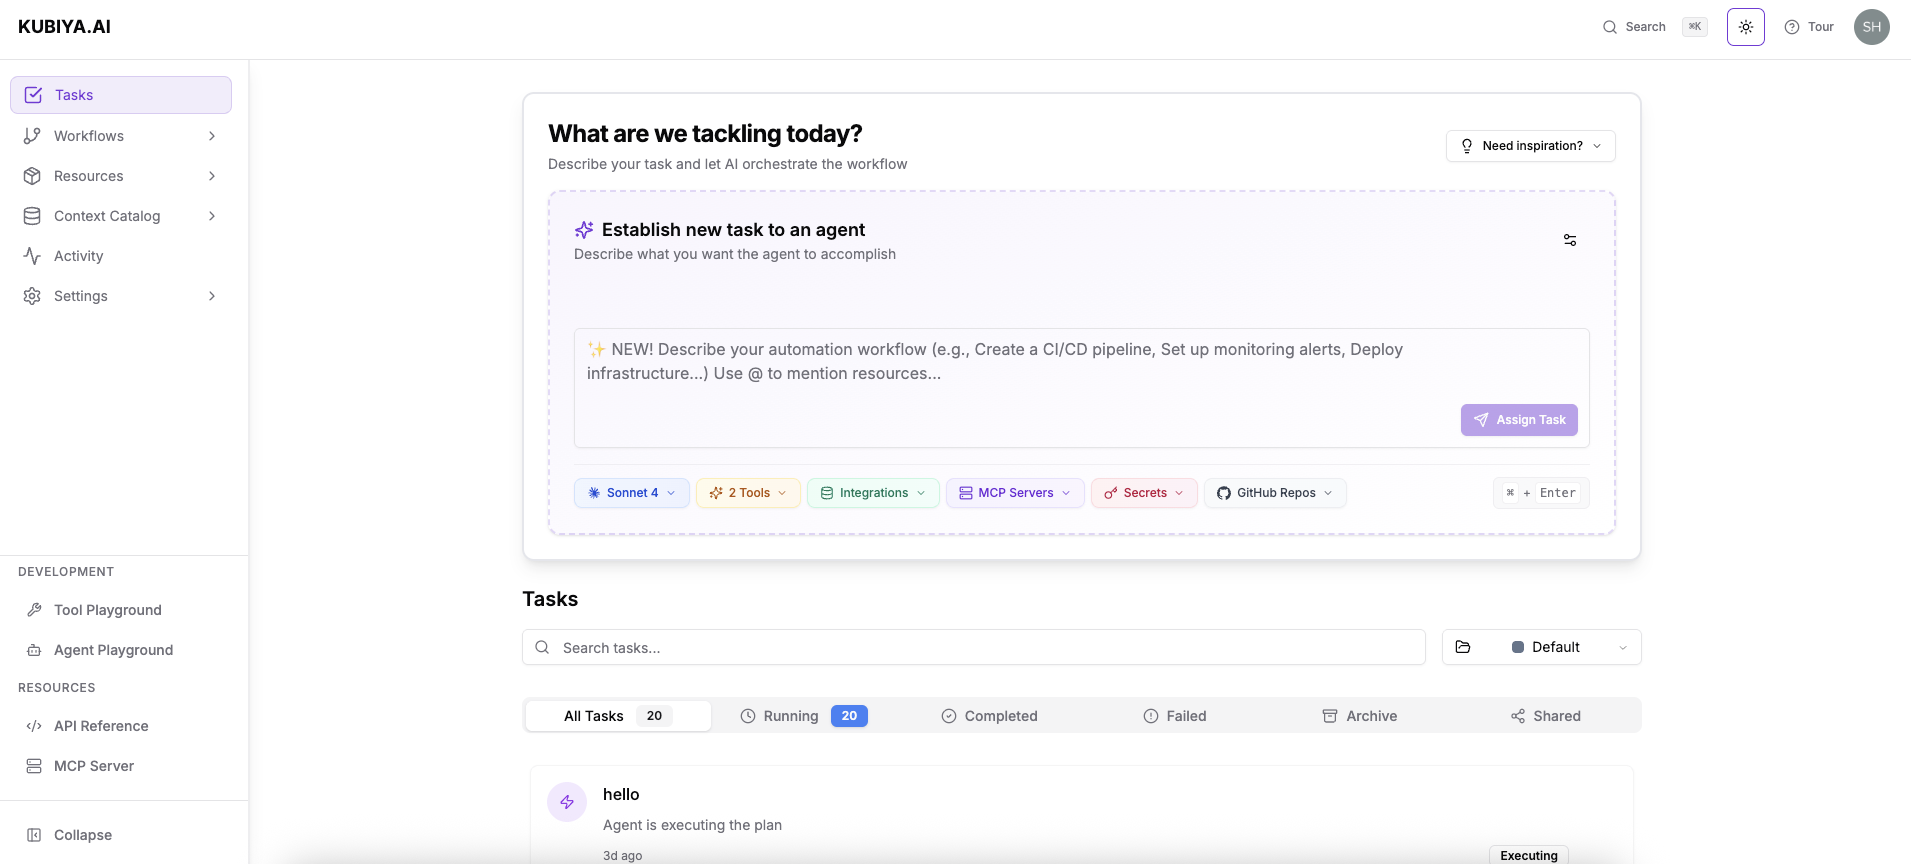The height and width of the screenshot is (864, 1911).
Task: Click the Running count badge 20
Action: point(849,716)
